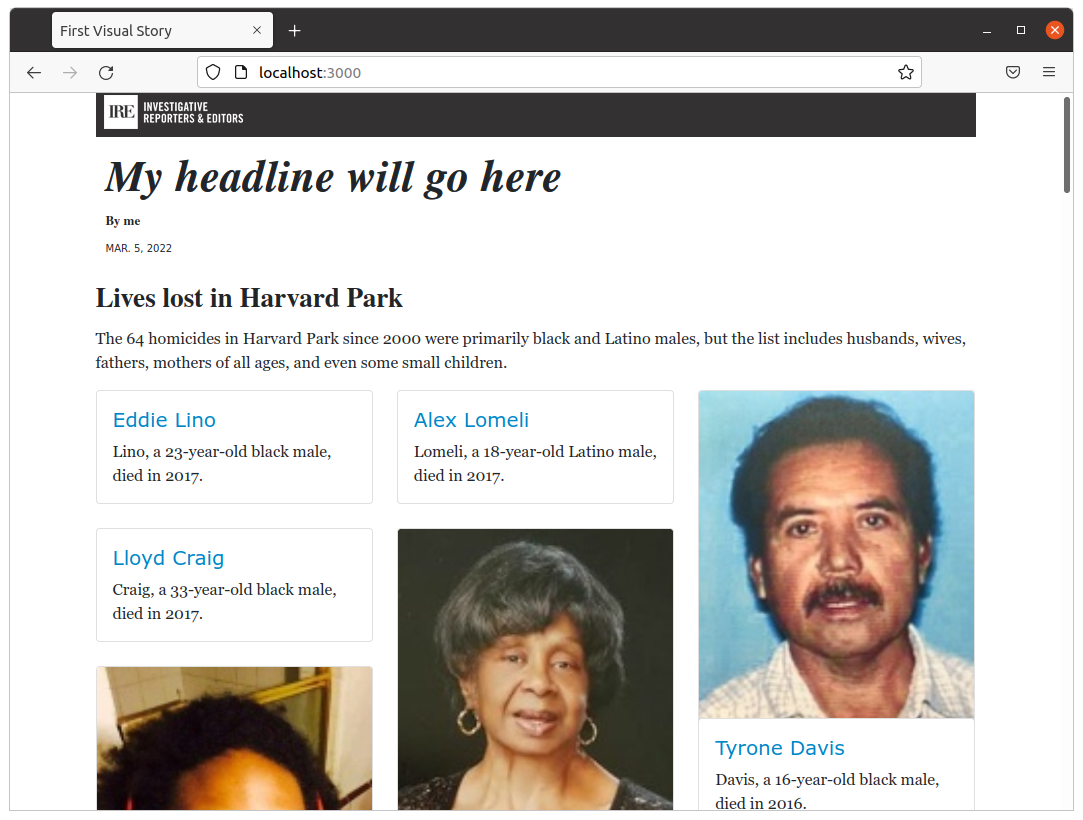Open a new tab with plus button
This screenshot has height=820, width=1083.
coord(294,31)
